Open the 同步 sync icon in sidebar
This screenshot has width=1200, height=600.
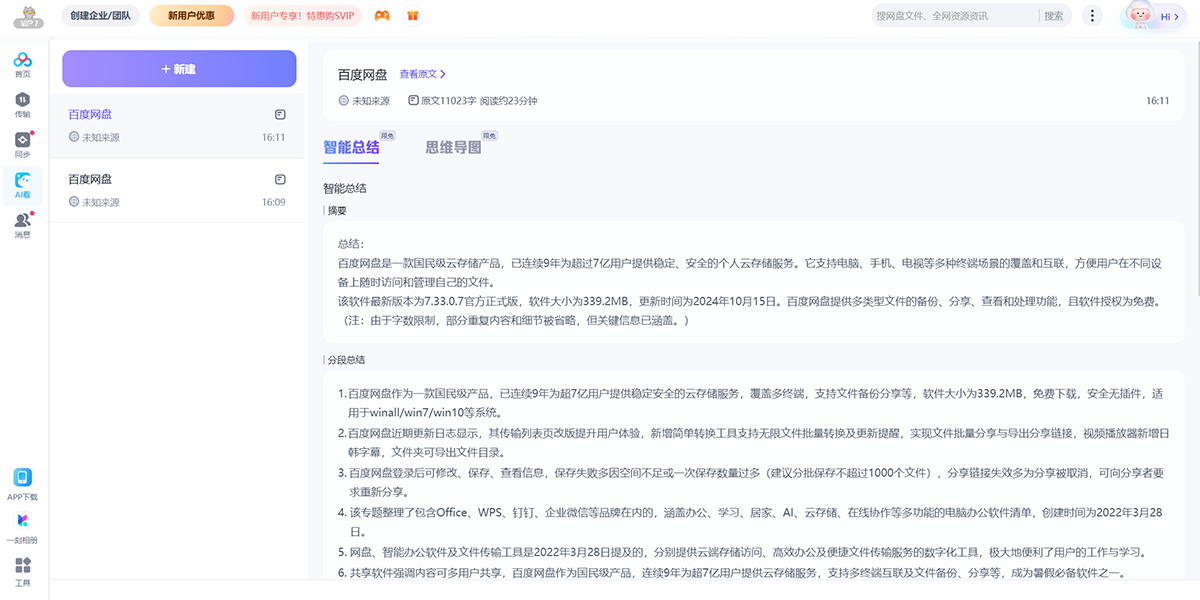[x=22, y=144]
